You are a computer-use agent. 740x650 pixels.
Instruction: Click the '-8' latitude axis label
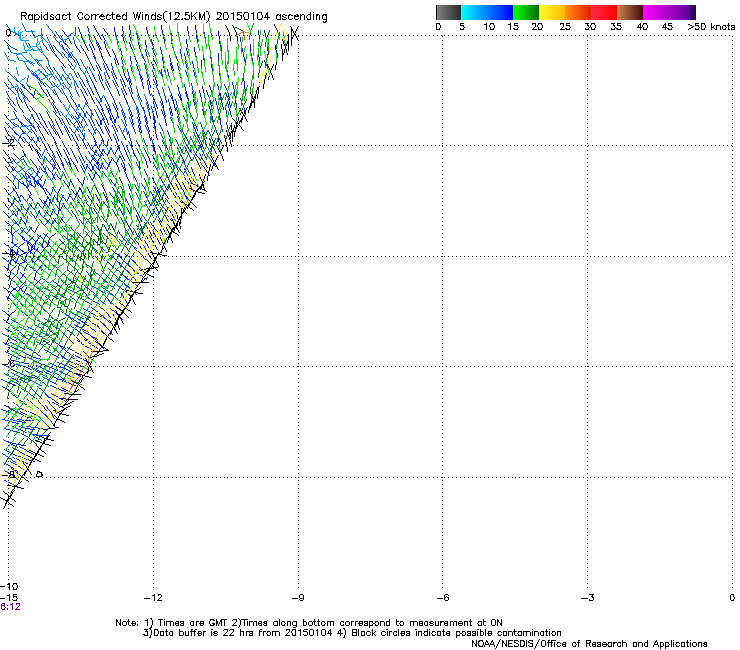point(9,474)
